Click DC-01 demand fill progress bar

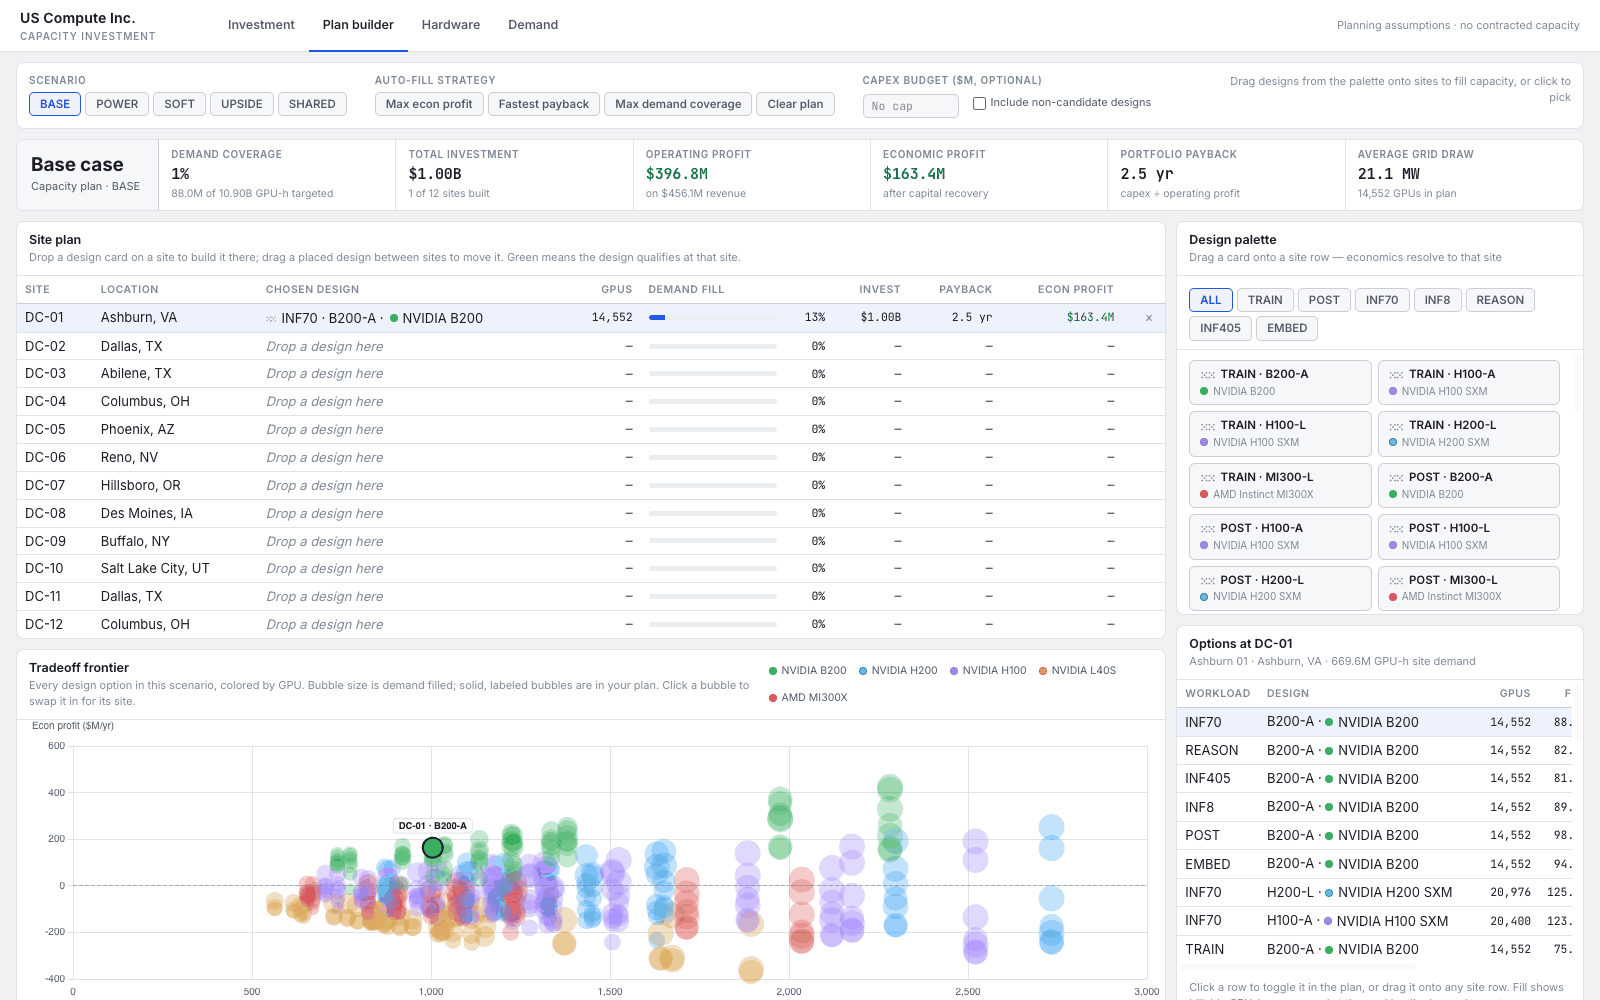tap(713, 318)
